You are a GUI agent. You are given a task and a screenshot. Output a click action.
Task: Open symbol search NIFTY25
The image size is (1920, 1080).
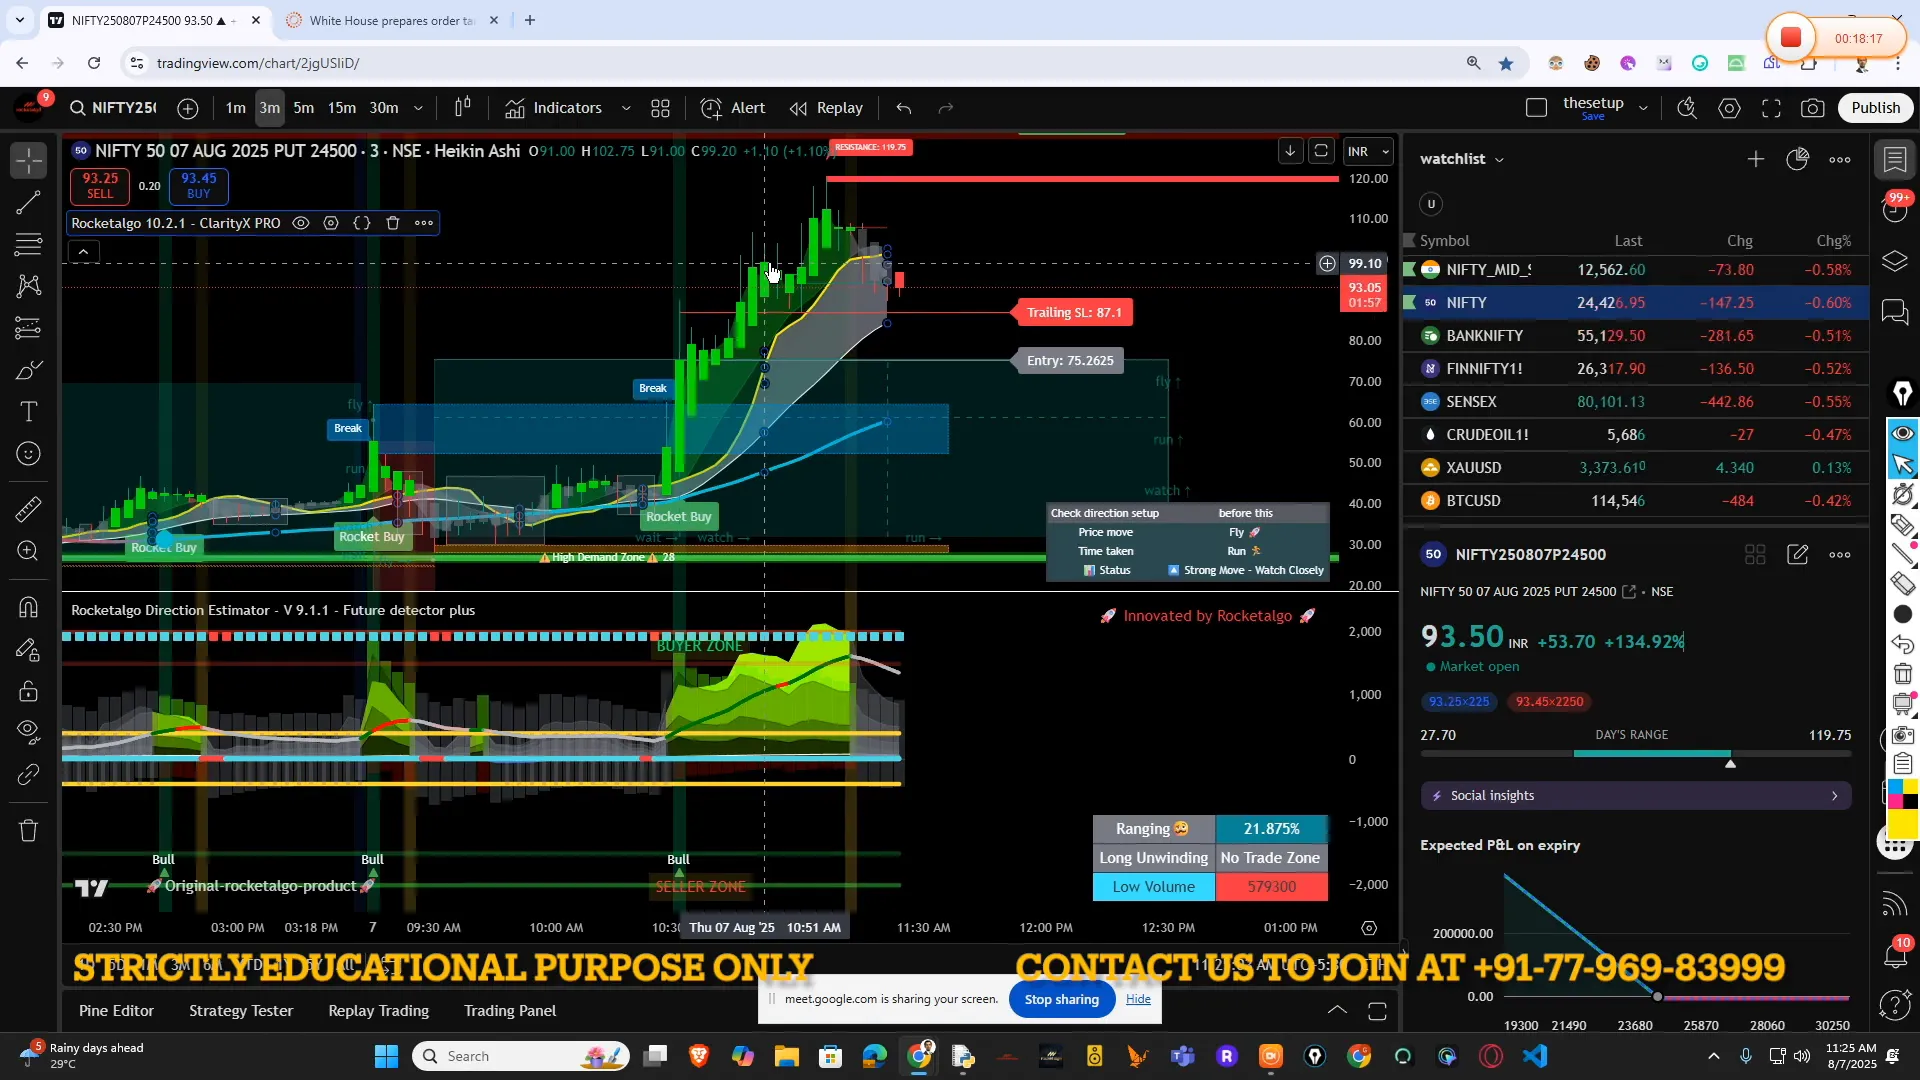click(x=113, y=108)
